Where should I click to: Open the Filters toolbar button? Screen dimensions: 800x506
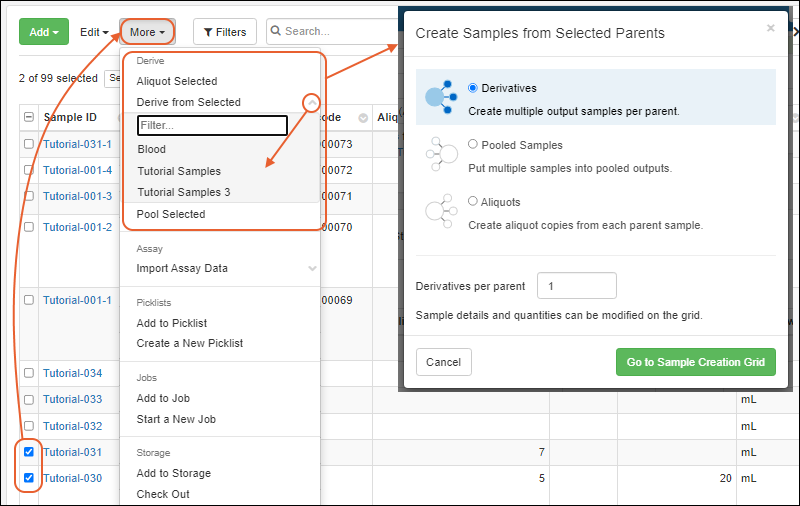(225, 32)
